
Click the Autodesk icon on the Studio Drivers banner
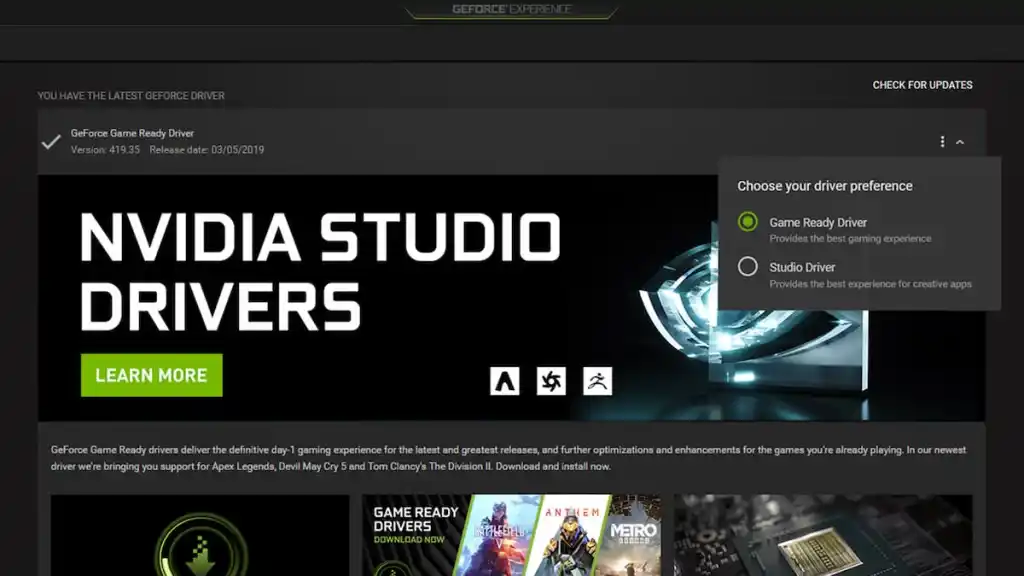click(x=505, y=381)
